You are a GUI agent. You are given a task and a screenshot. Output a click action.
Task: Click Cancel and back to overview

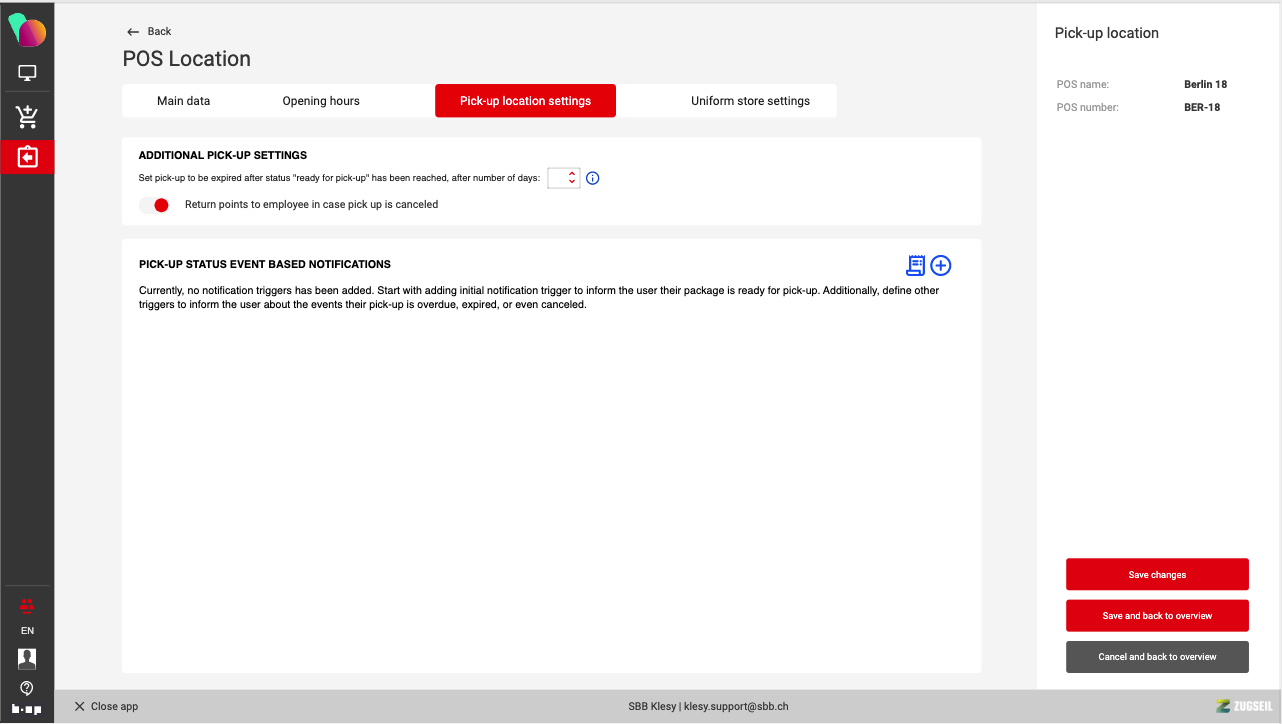pos(1157,657)
